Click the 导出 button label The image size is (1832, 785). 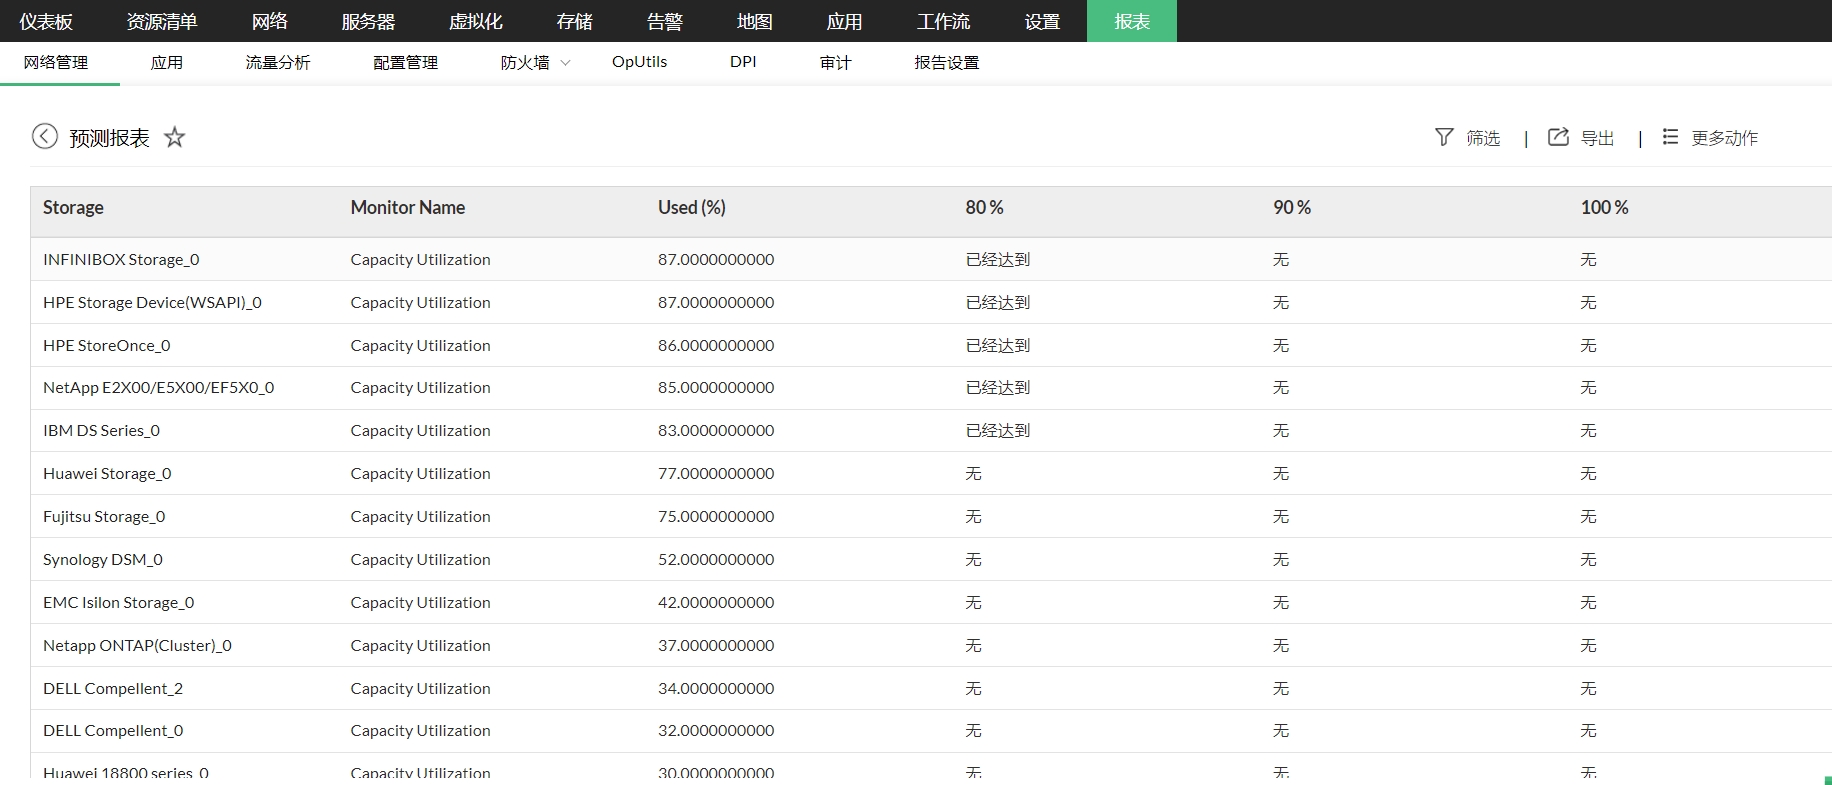[1598, 138]
